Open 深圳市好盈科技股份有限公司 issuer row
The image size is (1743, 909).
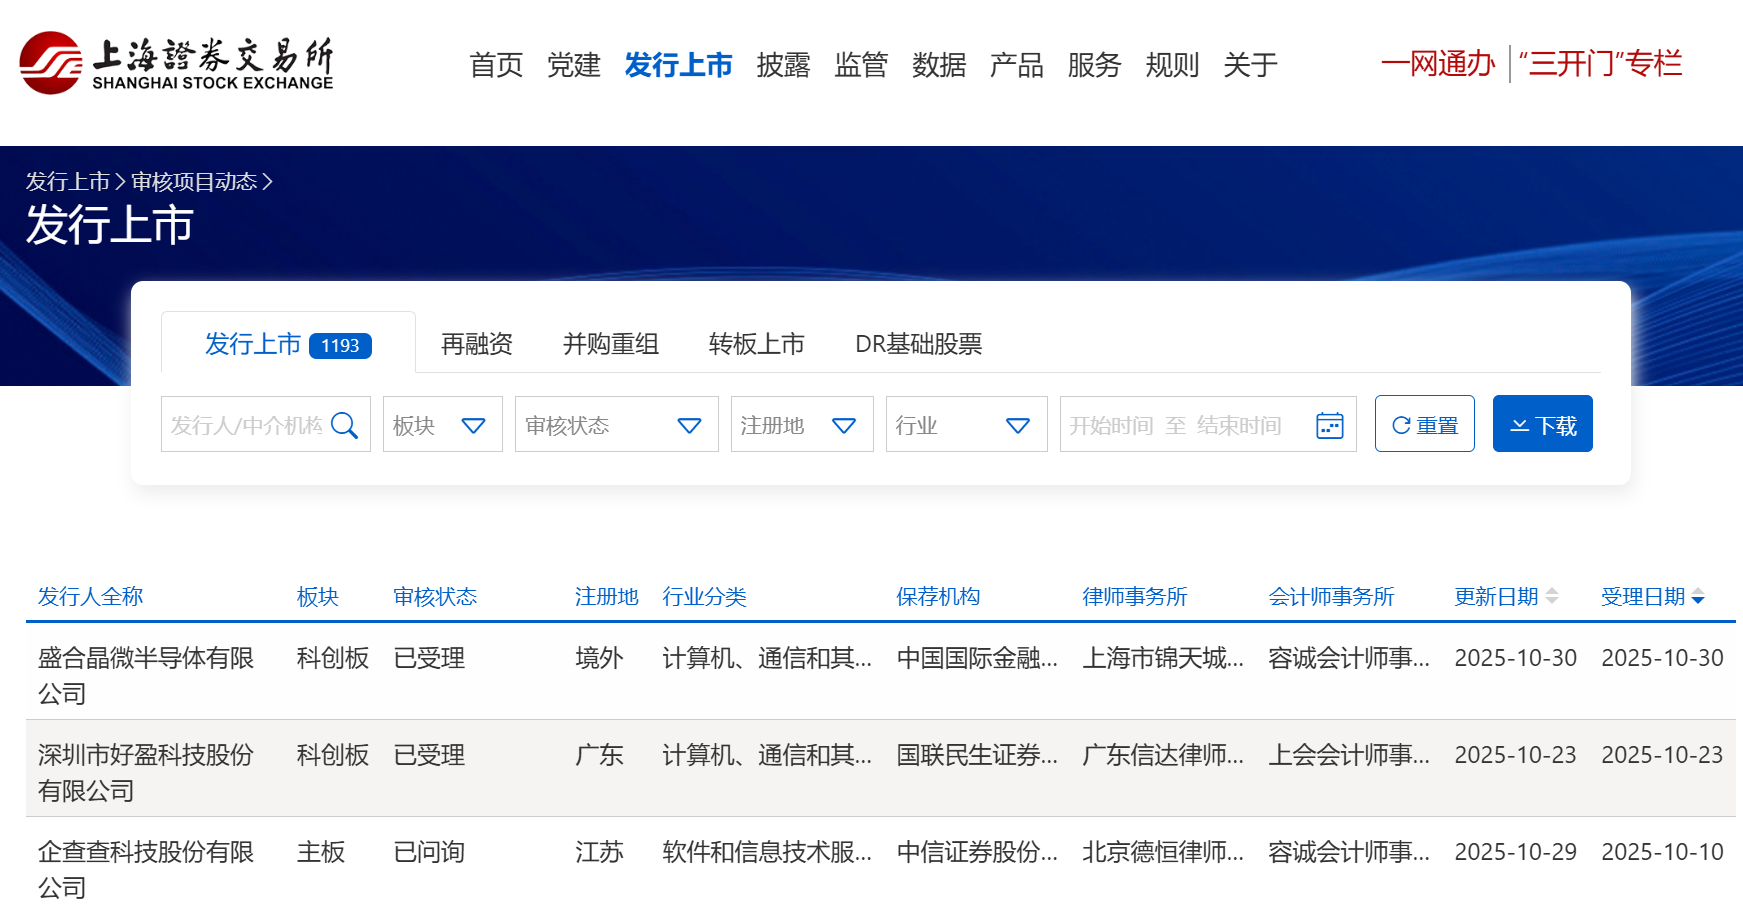146,772
